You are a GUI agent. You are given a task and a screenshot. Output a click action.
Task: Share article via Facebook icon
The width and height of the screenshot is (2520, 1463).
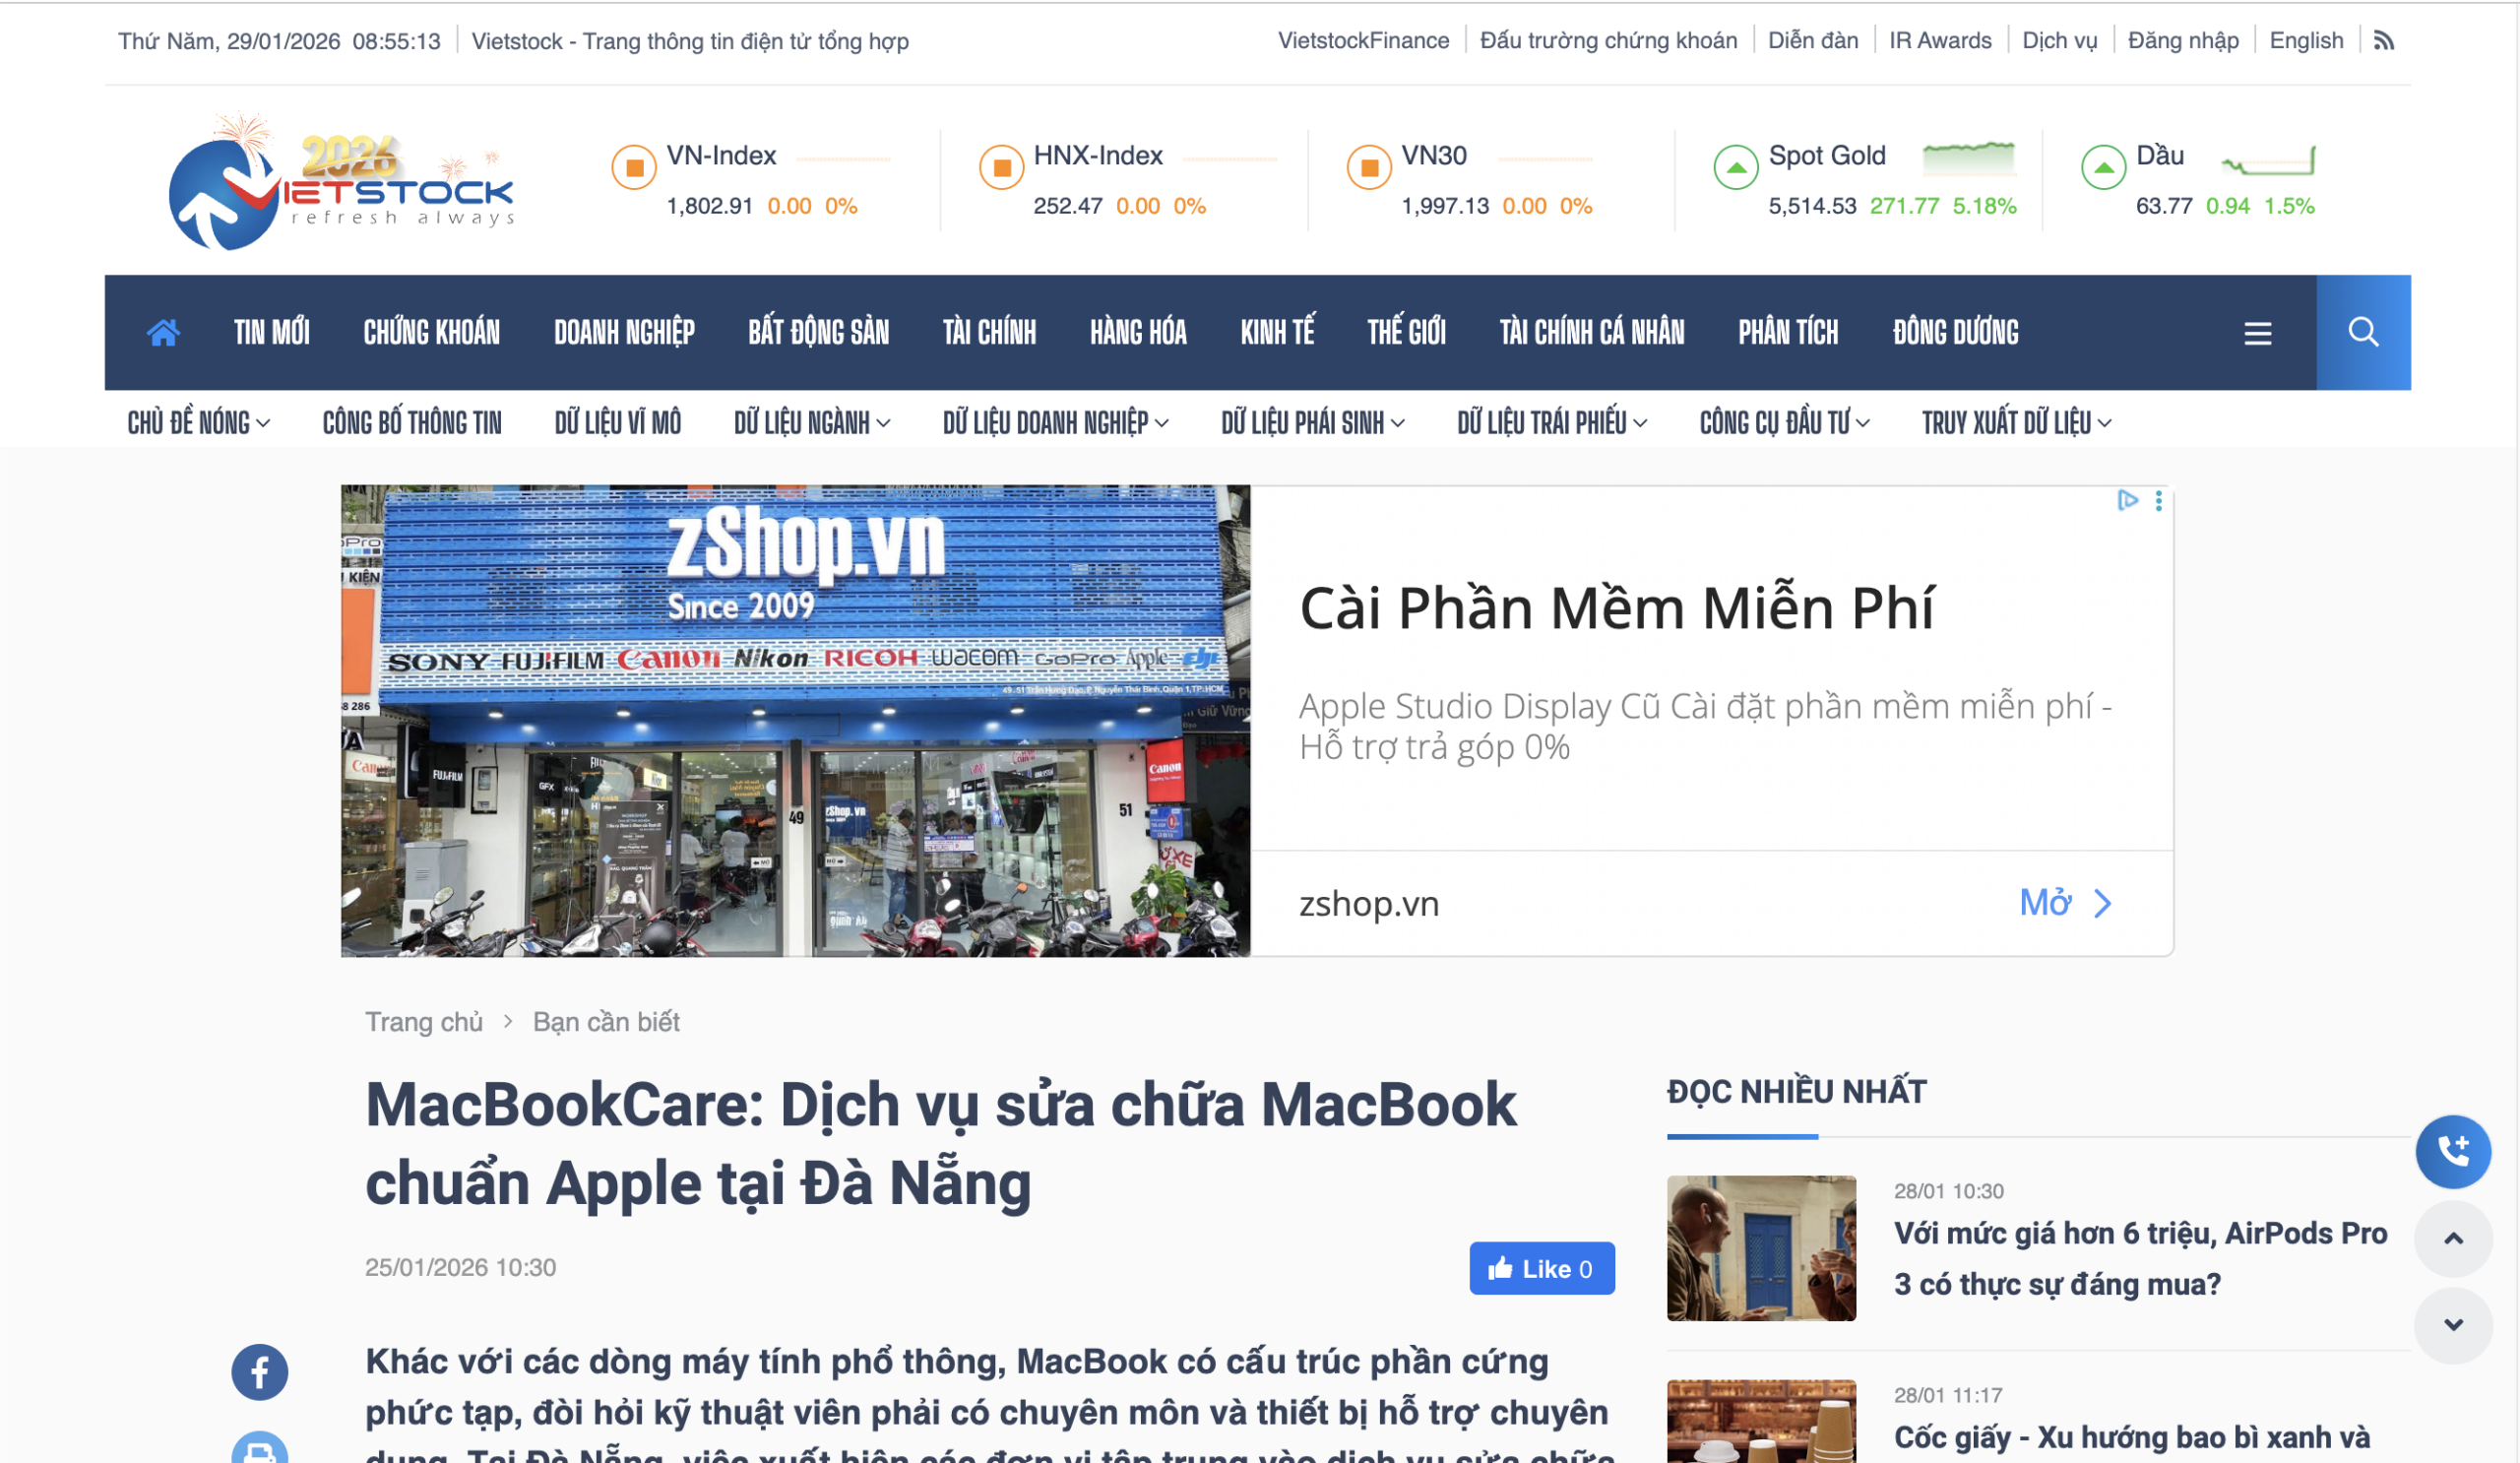point(260,1371)
